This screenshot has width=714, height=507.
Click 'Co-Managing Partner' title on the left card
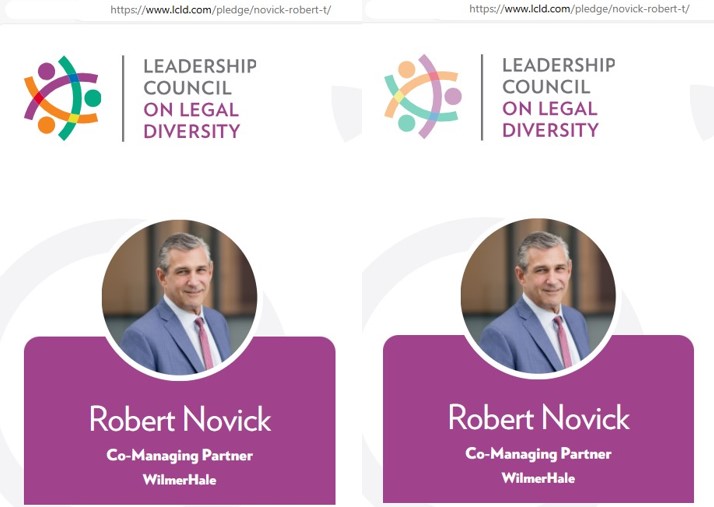179,456
